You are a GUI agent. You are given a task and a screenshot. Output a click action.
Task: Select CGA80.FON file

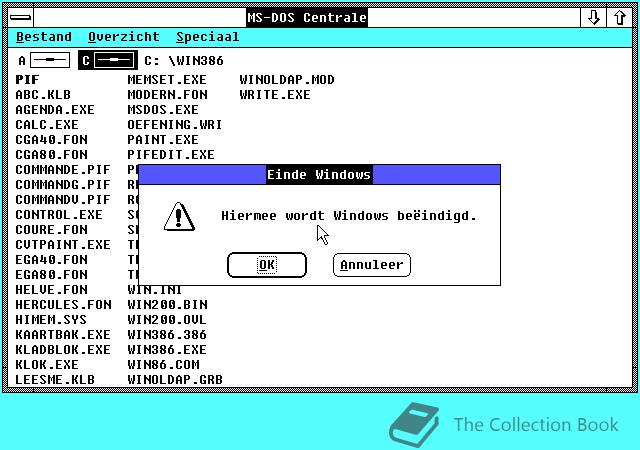51,155
